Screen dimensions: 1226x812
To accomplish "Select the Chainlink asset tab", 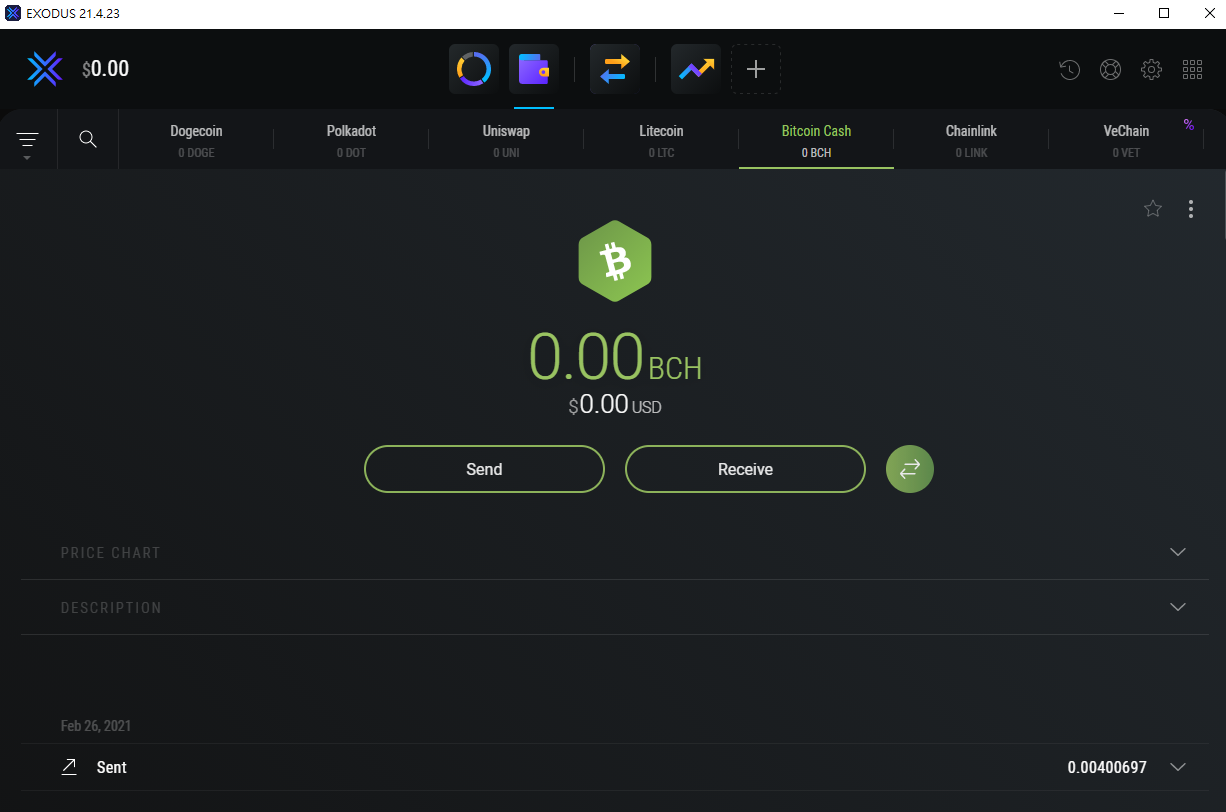I will (971, 140).
